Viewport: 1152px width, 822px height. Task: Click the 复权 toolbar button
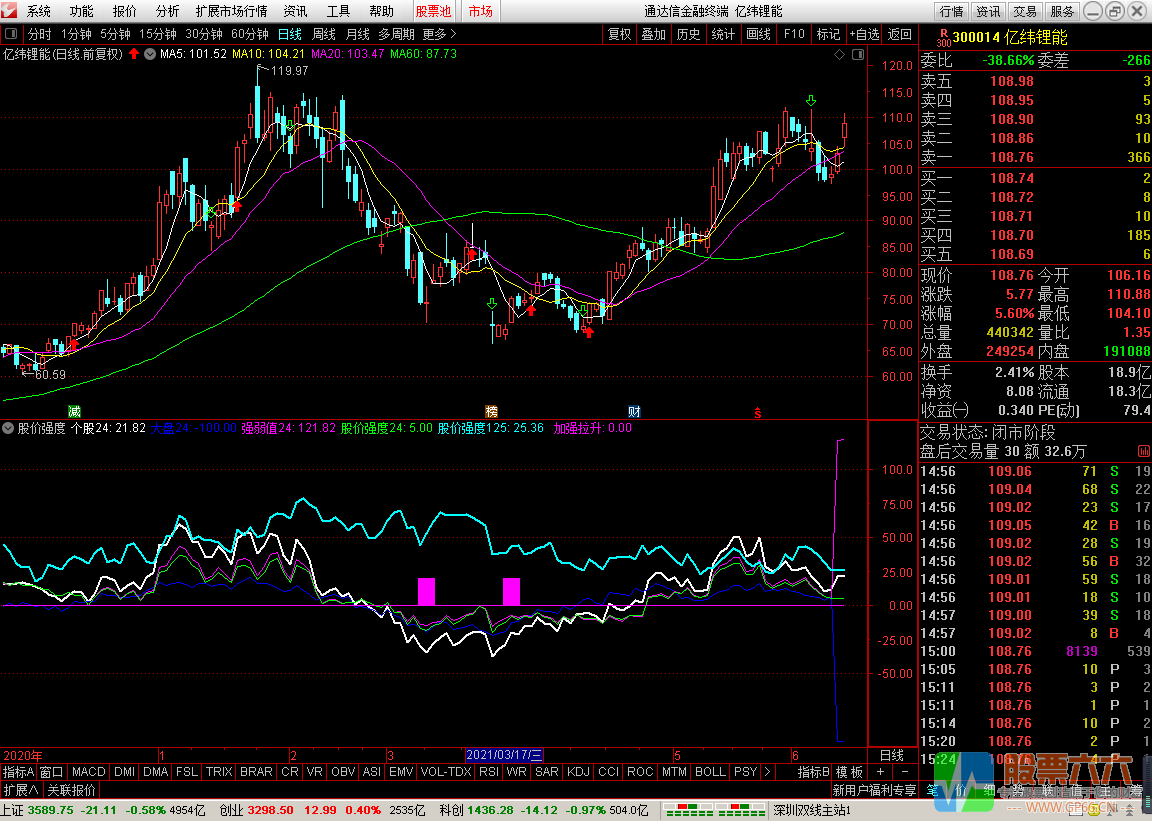tap(619, 34)
